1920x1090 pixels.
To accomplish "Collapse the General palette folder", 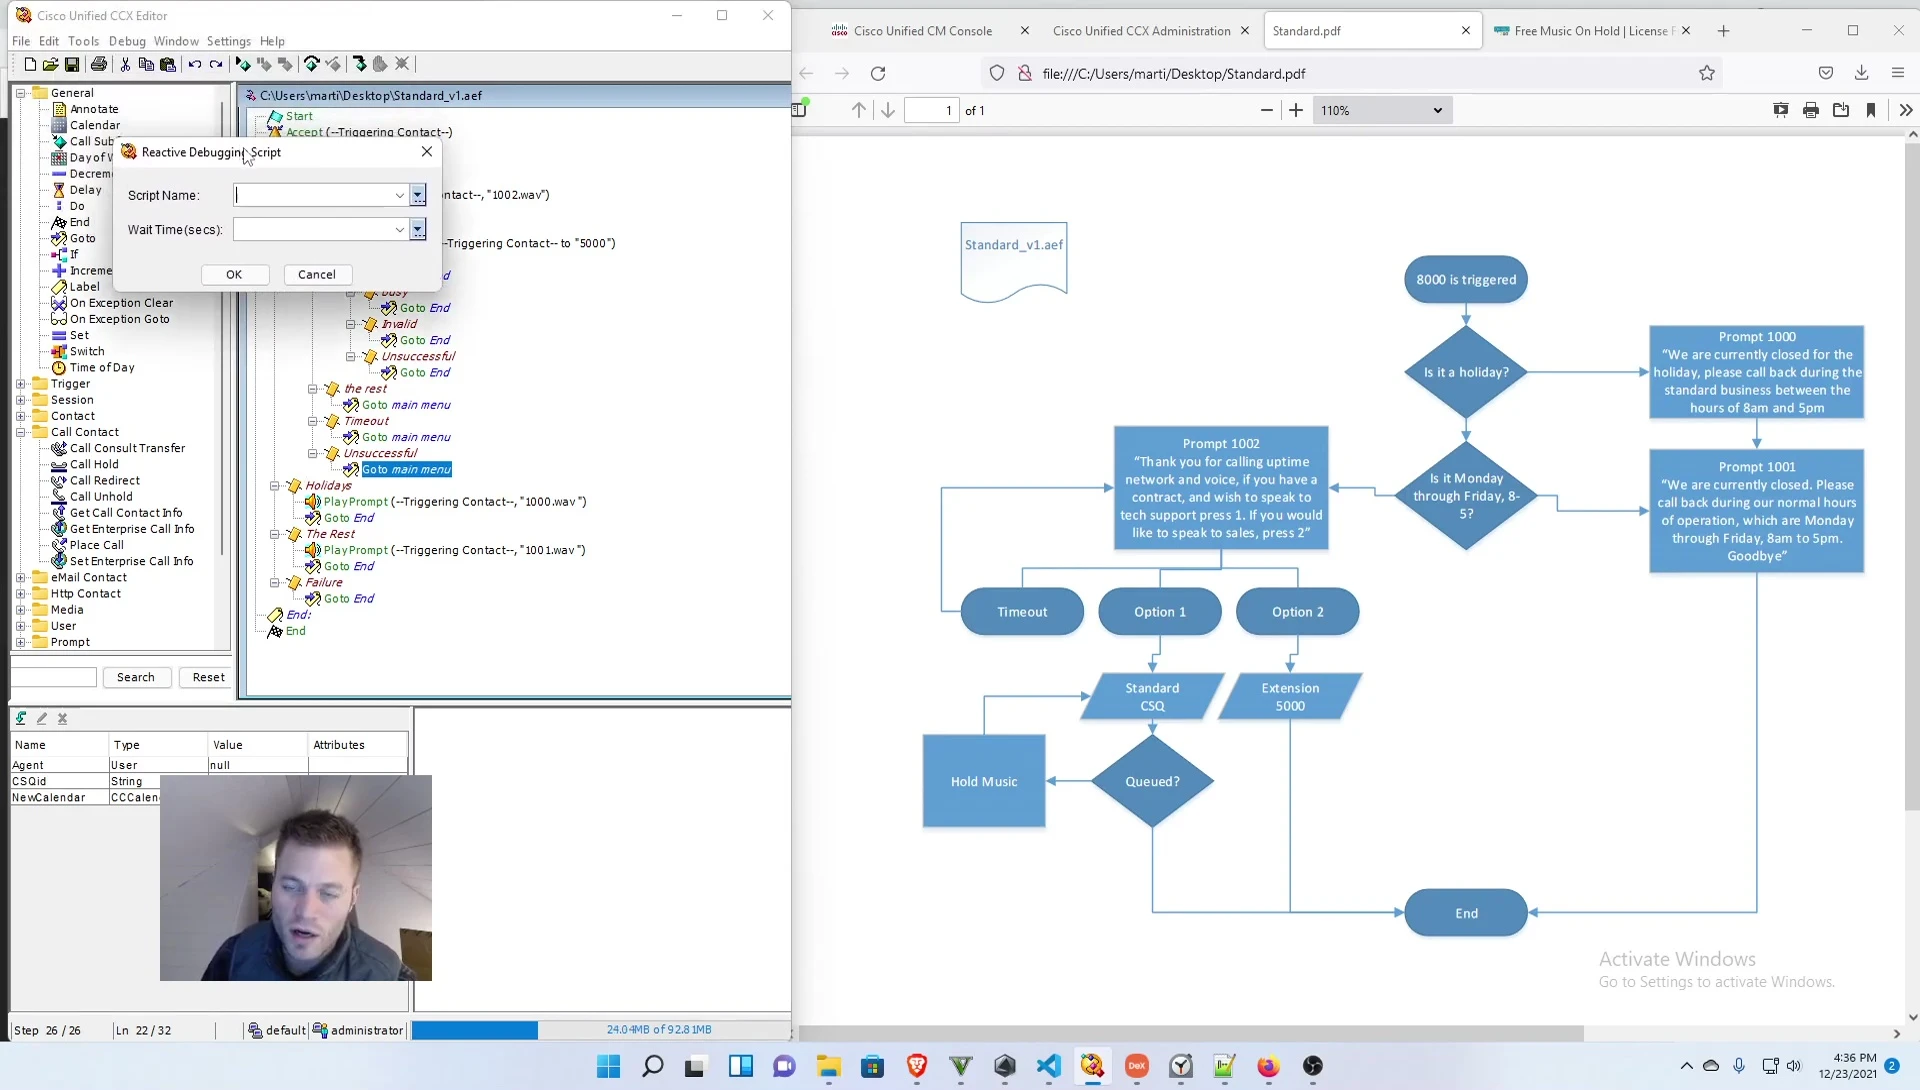I will [x=20, y=93].
